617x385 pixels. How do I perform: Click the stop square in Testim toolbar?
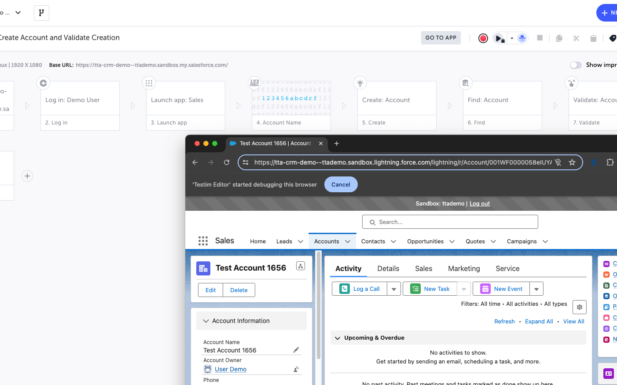pos(540,38)
